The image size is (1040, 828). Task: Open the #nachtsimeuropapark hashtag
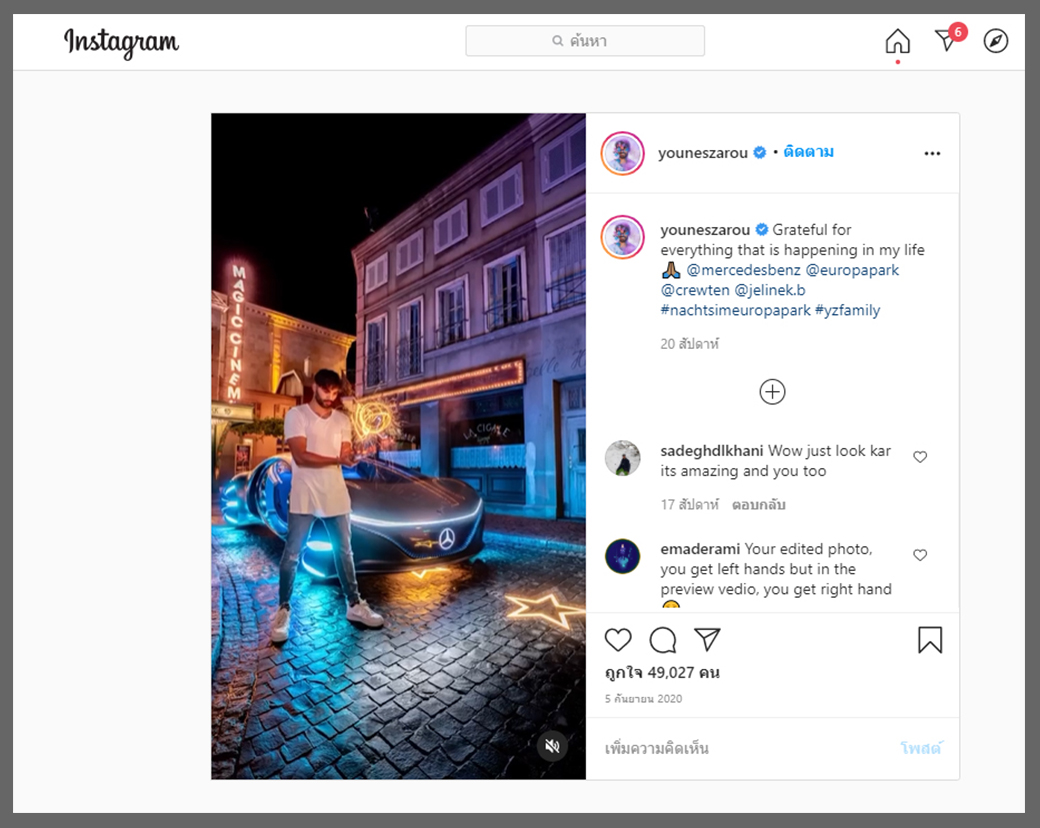coord(736,310)
